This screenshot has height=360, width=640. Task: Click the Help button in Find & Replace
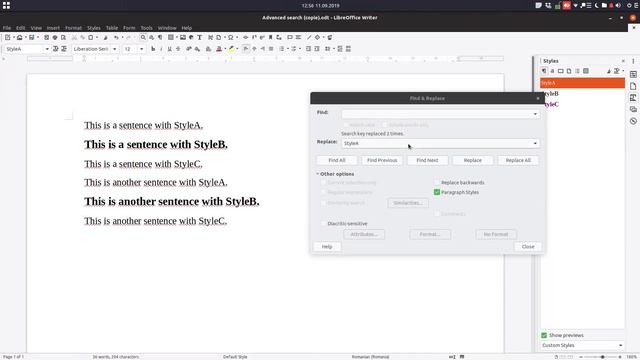327,247
